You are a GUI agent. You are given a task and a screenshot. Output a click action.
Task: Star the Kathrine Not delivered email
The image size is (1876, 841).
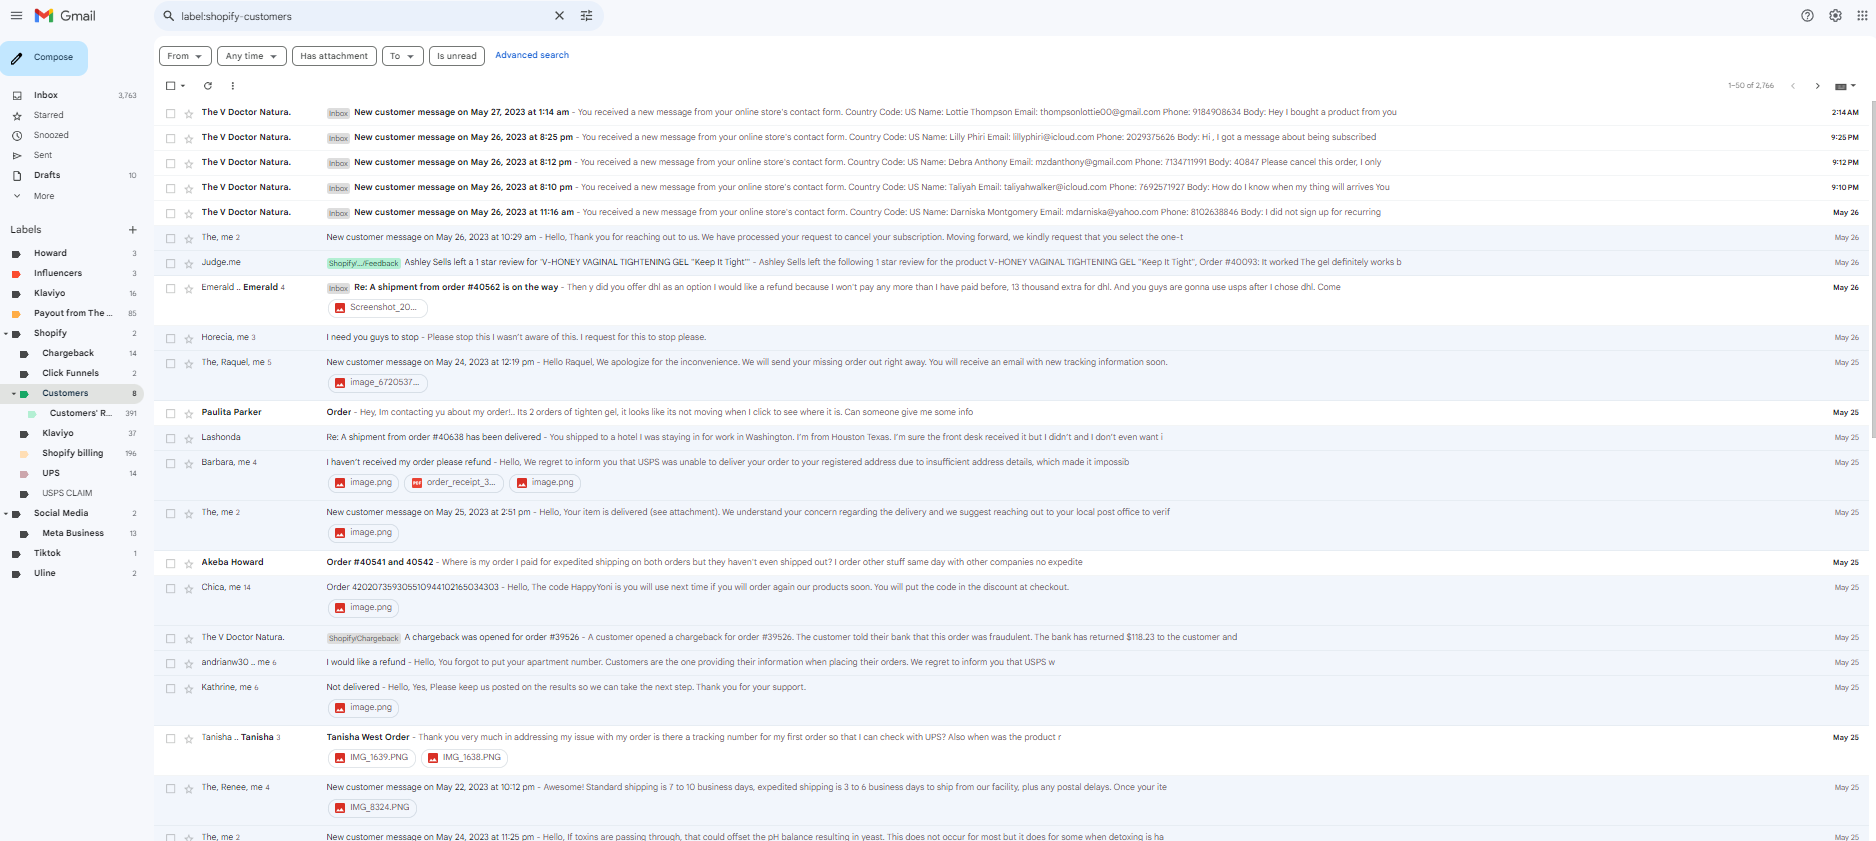tap(188, 688)
